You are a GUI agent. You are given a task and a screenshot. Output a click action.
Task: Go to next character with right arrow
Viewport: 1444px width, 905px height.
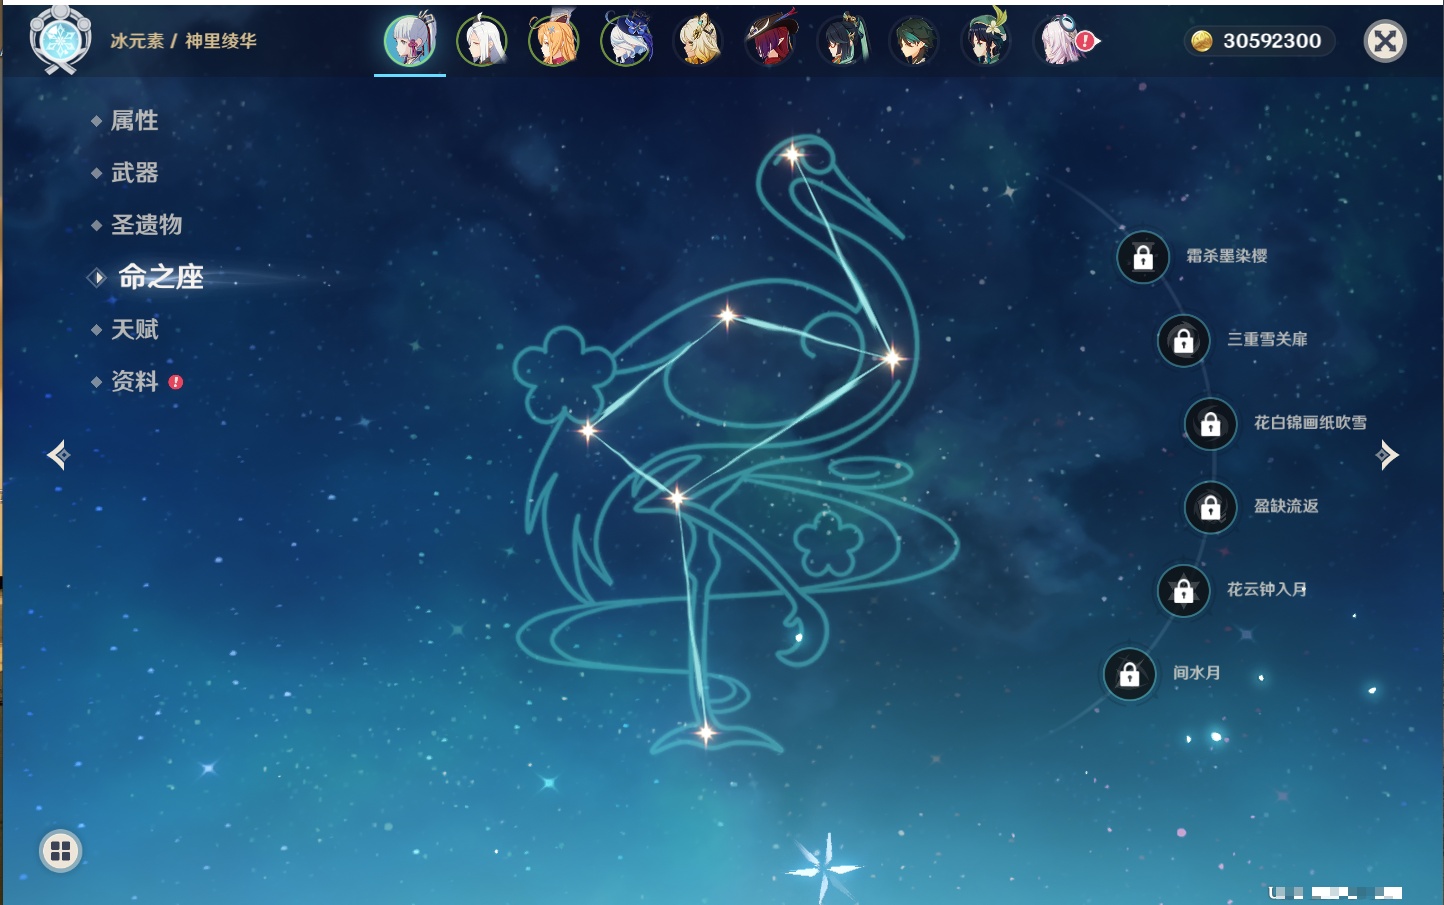coord(1387,455)
